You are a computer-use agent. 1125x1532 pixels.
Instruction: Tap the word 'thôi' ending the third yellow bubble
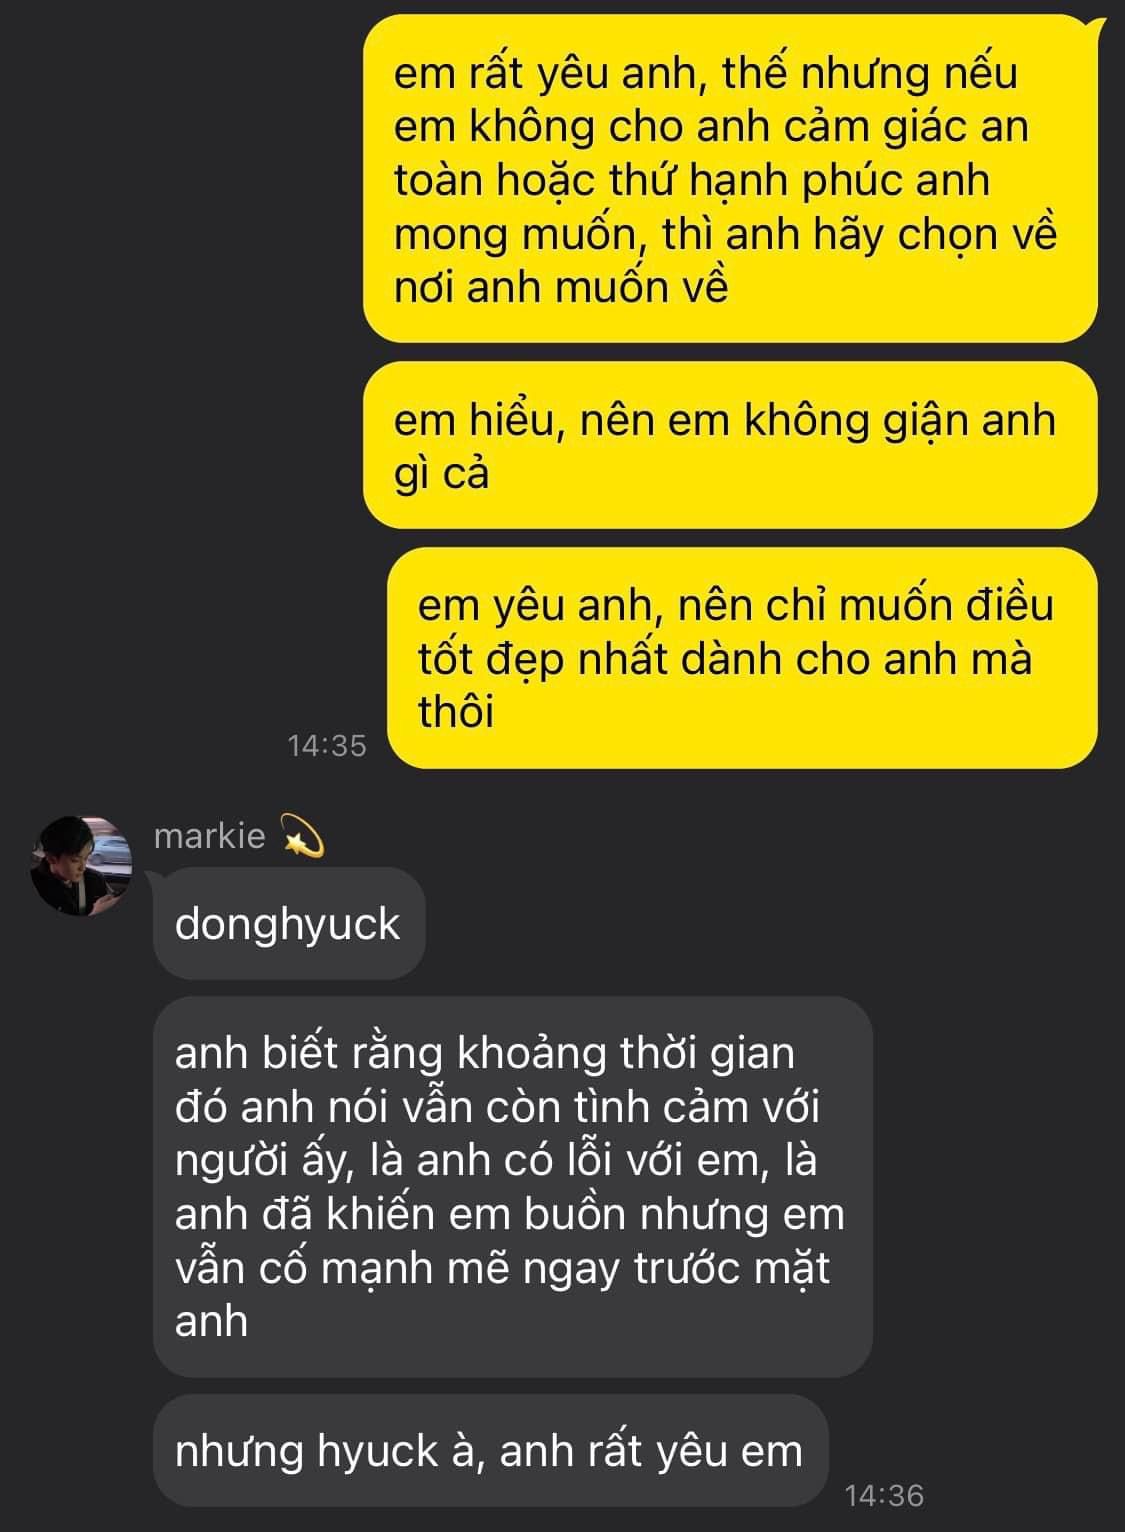click(x=456, y=712)
